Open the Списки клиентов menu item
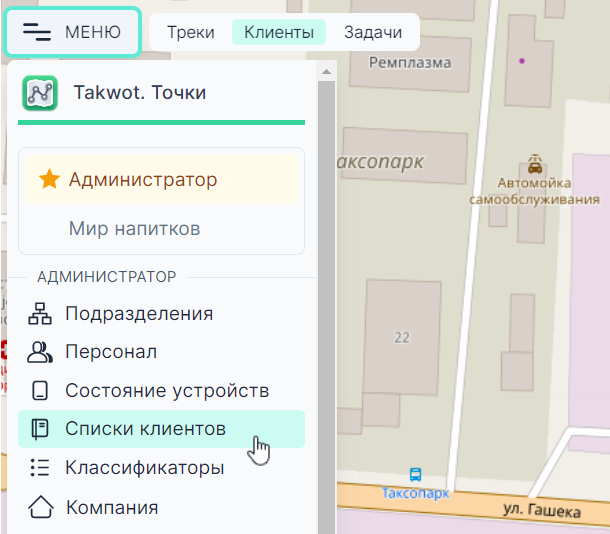610x534 pixels. (x=161, y=429)
